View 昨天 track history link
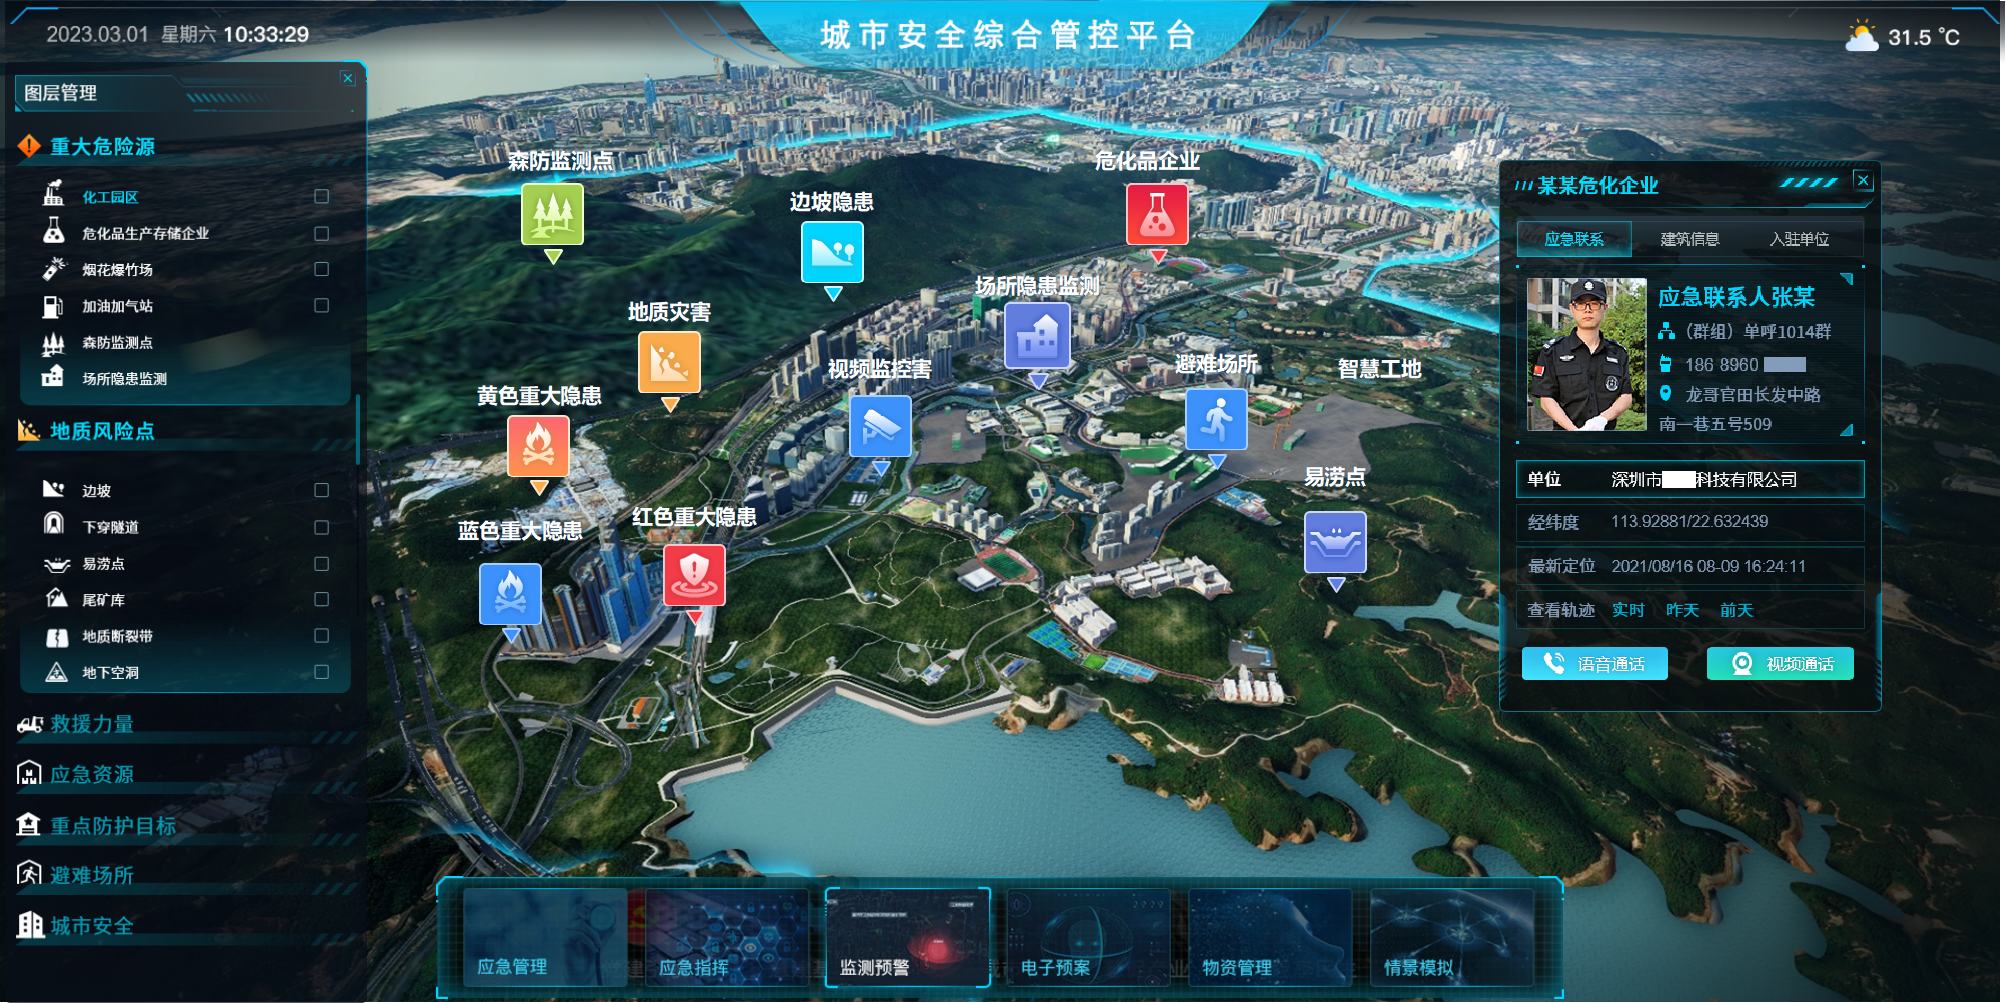 tap(1682, 610)
